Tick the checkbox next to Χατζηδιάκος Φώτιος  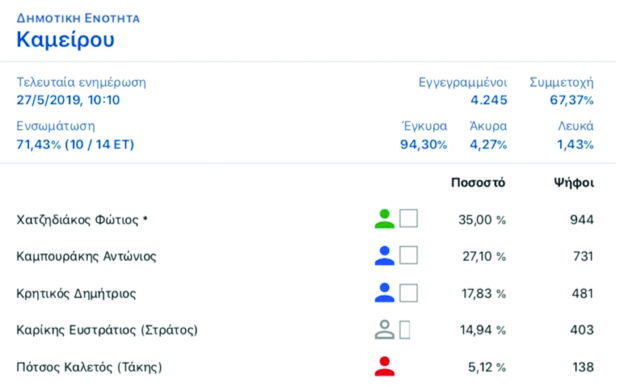tap(408, 218)
